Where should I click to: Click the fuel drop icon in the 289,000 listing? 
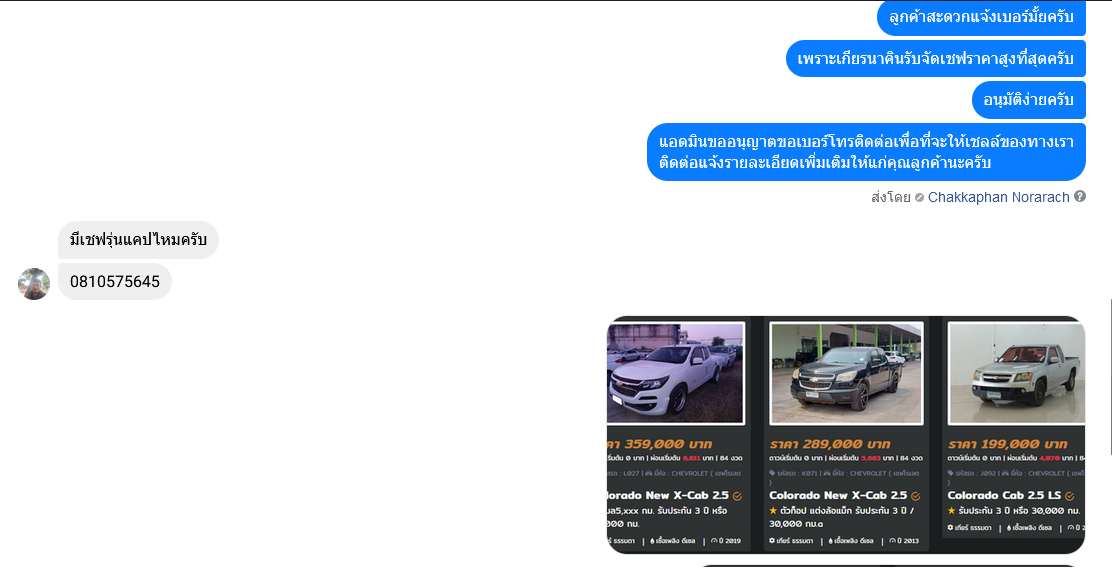point(830,541)
